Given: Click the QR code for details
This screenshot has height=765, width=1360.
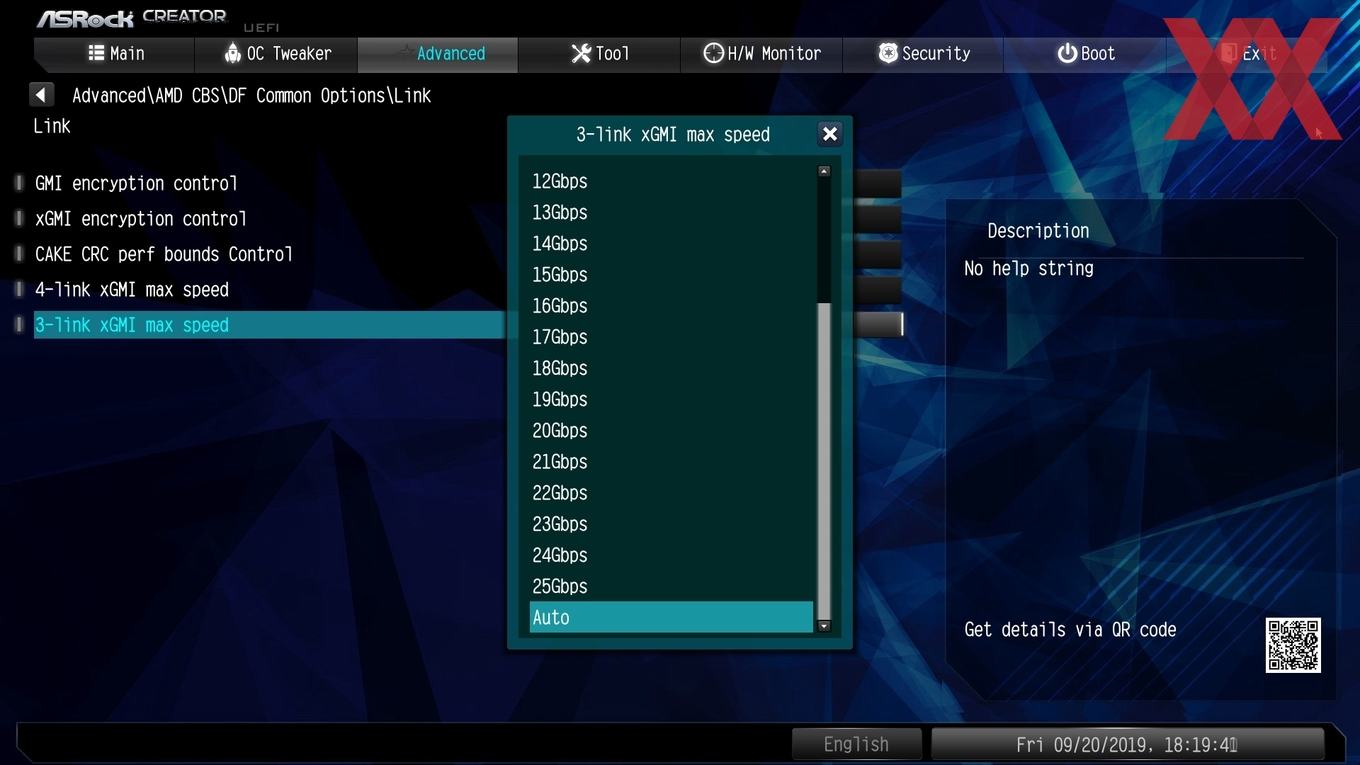Looking at the screenshot, I should (x=1293, y=645).
